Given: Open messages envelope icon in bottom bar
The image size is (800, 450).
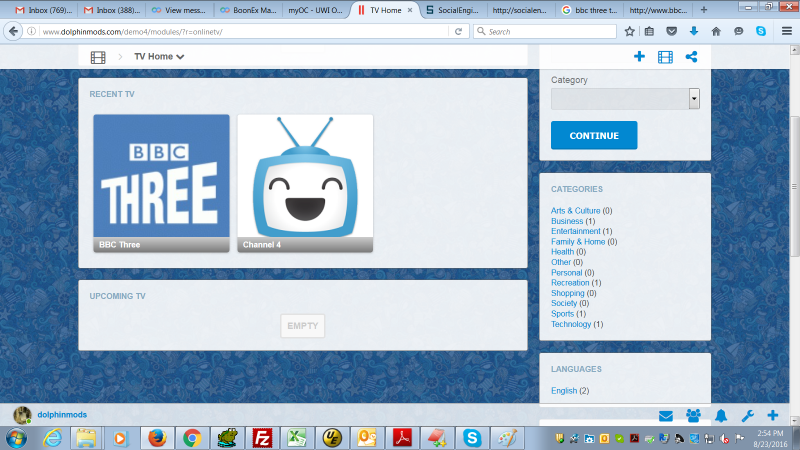Looking at the screenshot, I should click(x=665, y=416).
